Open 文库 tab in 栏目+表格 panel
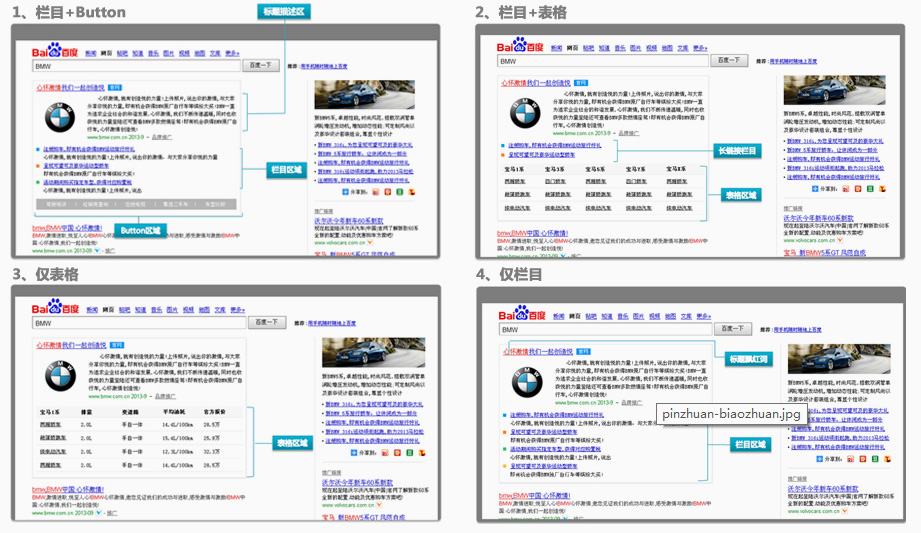Image resolution: width=921 pixels, height=533 pixels. click(683, 48)
